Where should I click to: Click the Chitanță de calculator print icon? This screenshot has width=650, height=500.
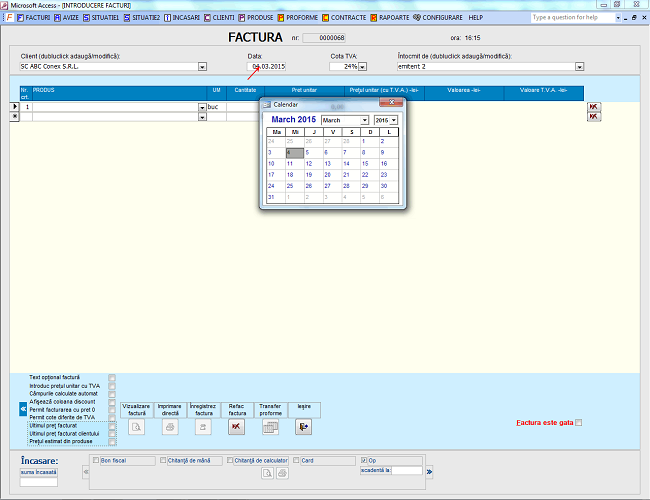point(282,473)
